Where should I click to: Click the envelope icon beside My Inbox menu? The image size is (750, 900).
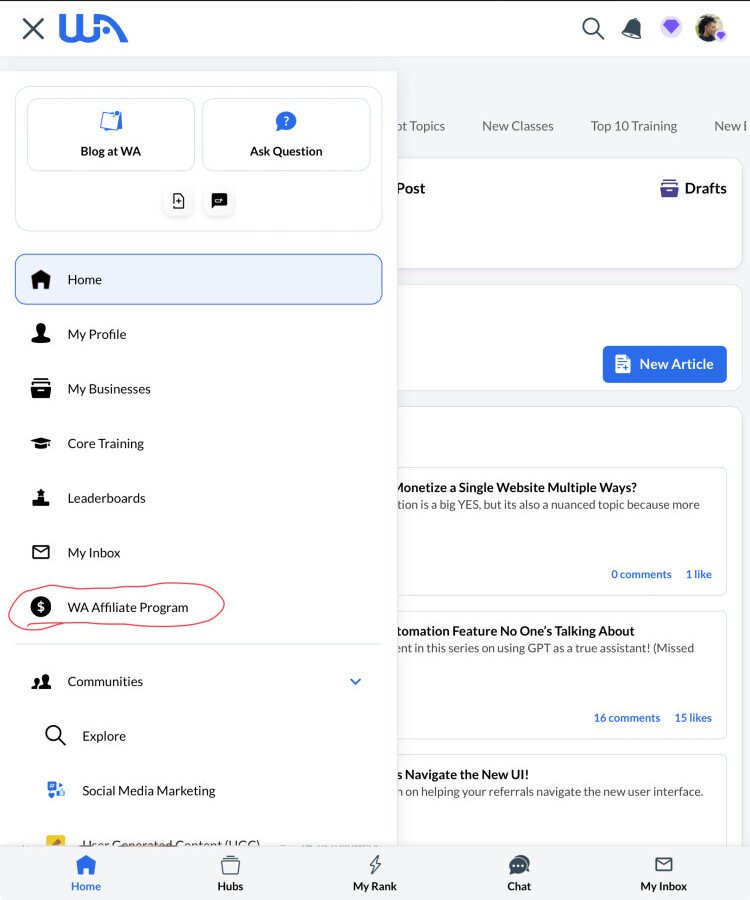coord(41,552)
